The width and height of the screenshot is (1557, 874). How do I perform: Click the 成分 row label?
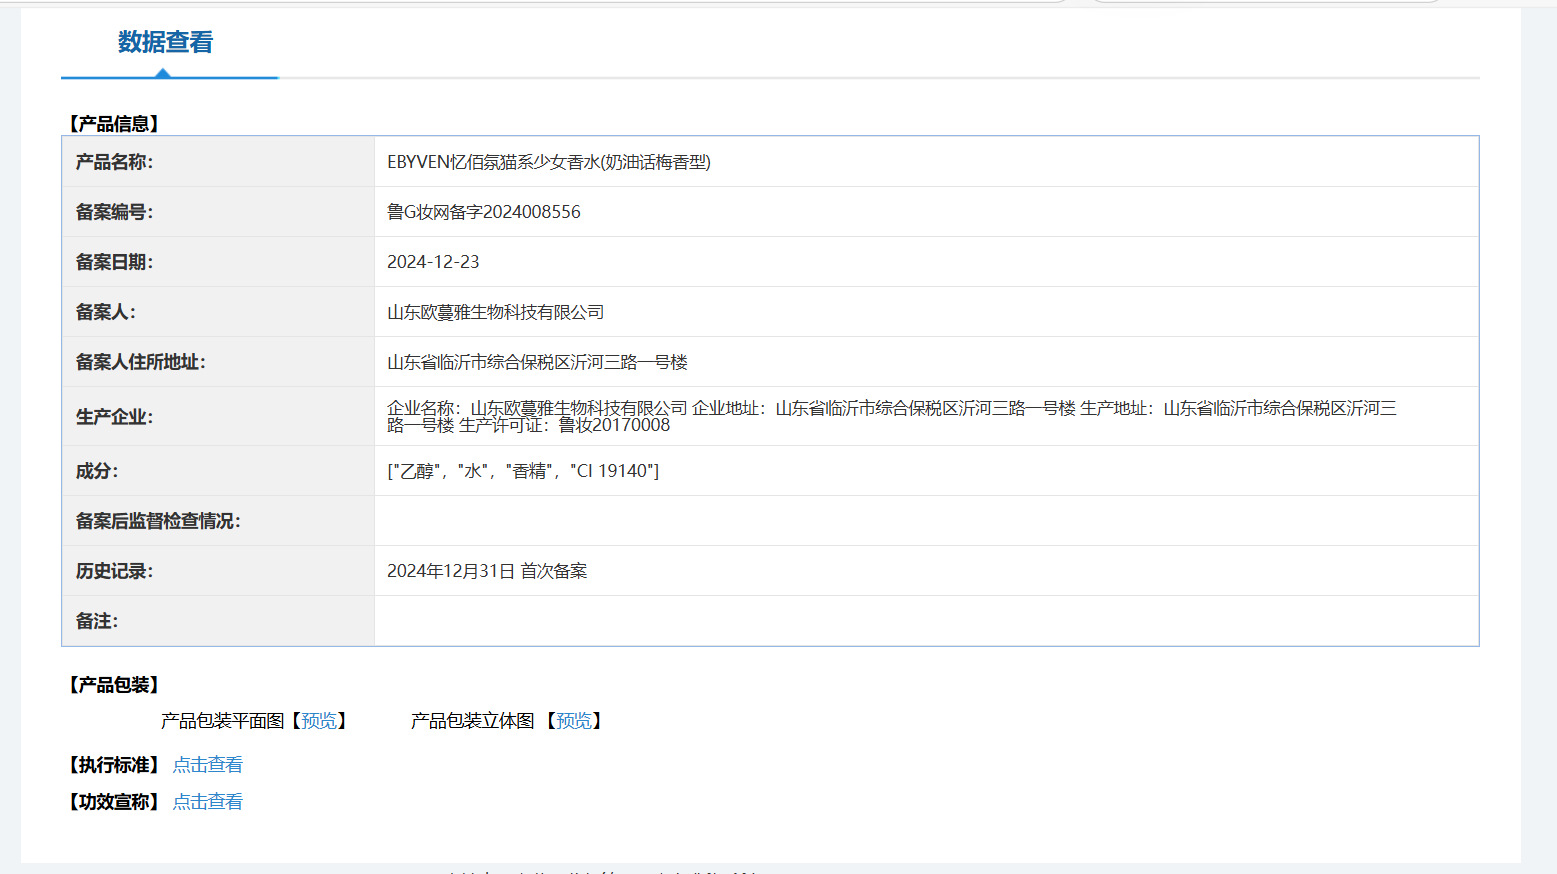point(97,471)
